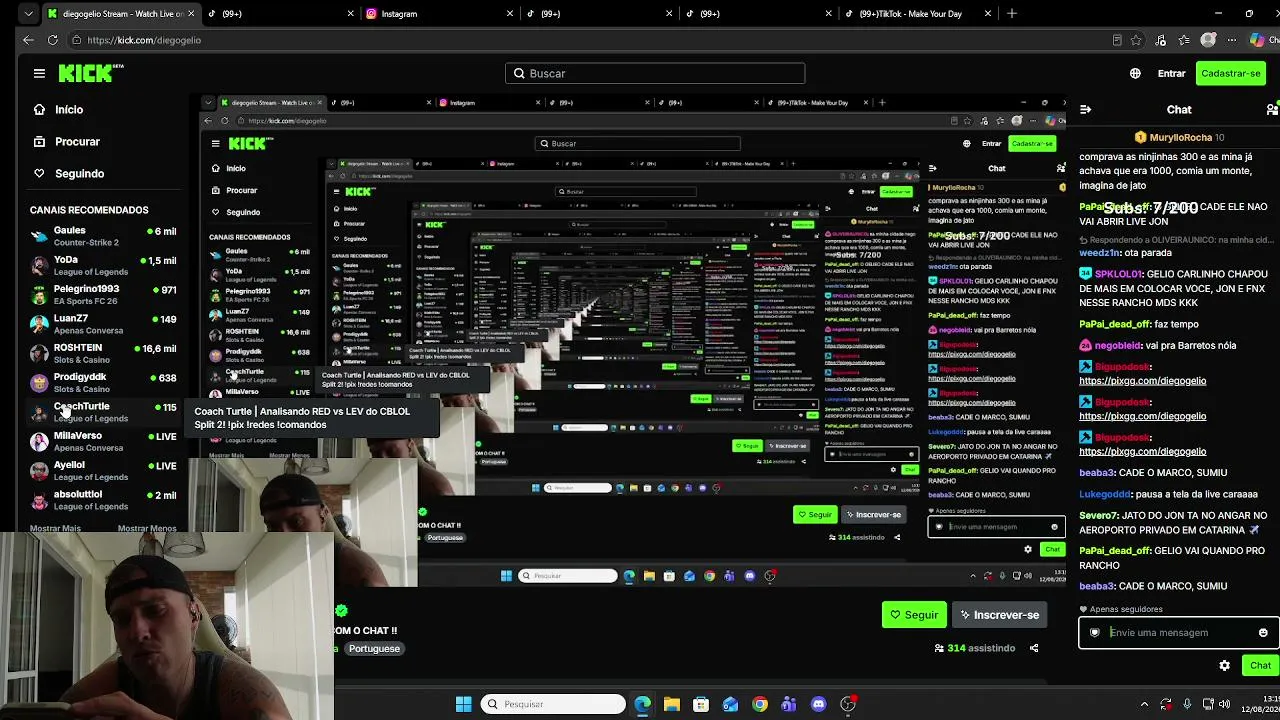
Task: Open Microsoft Teams from the taskbar
Action: [789, 704]
